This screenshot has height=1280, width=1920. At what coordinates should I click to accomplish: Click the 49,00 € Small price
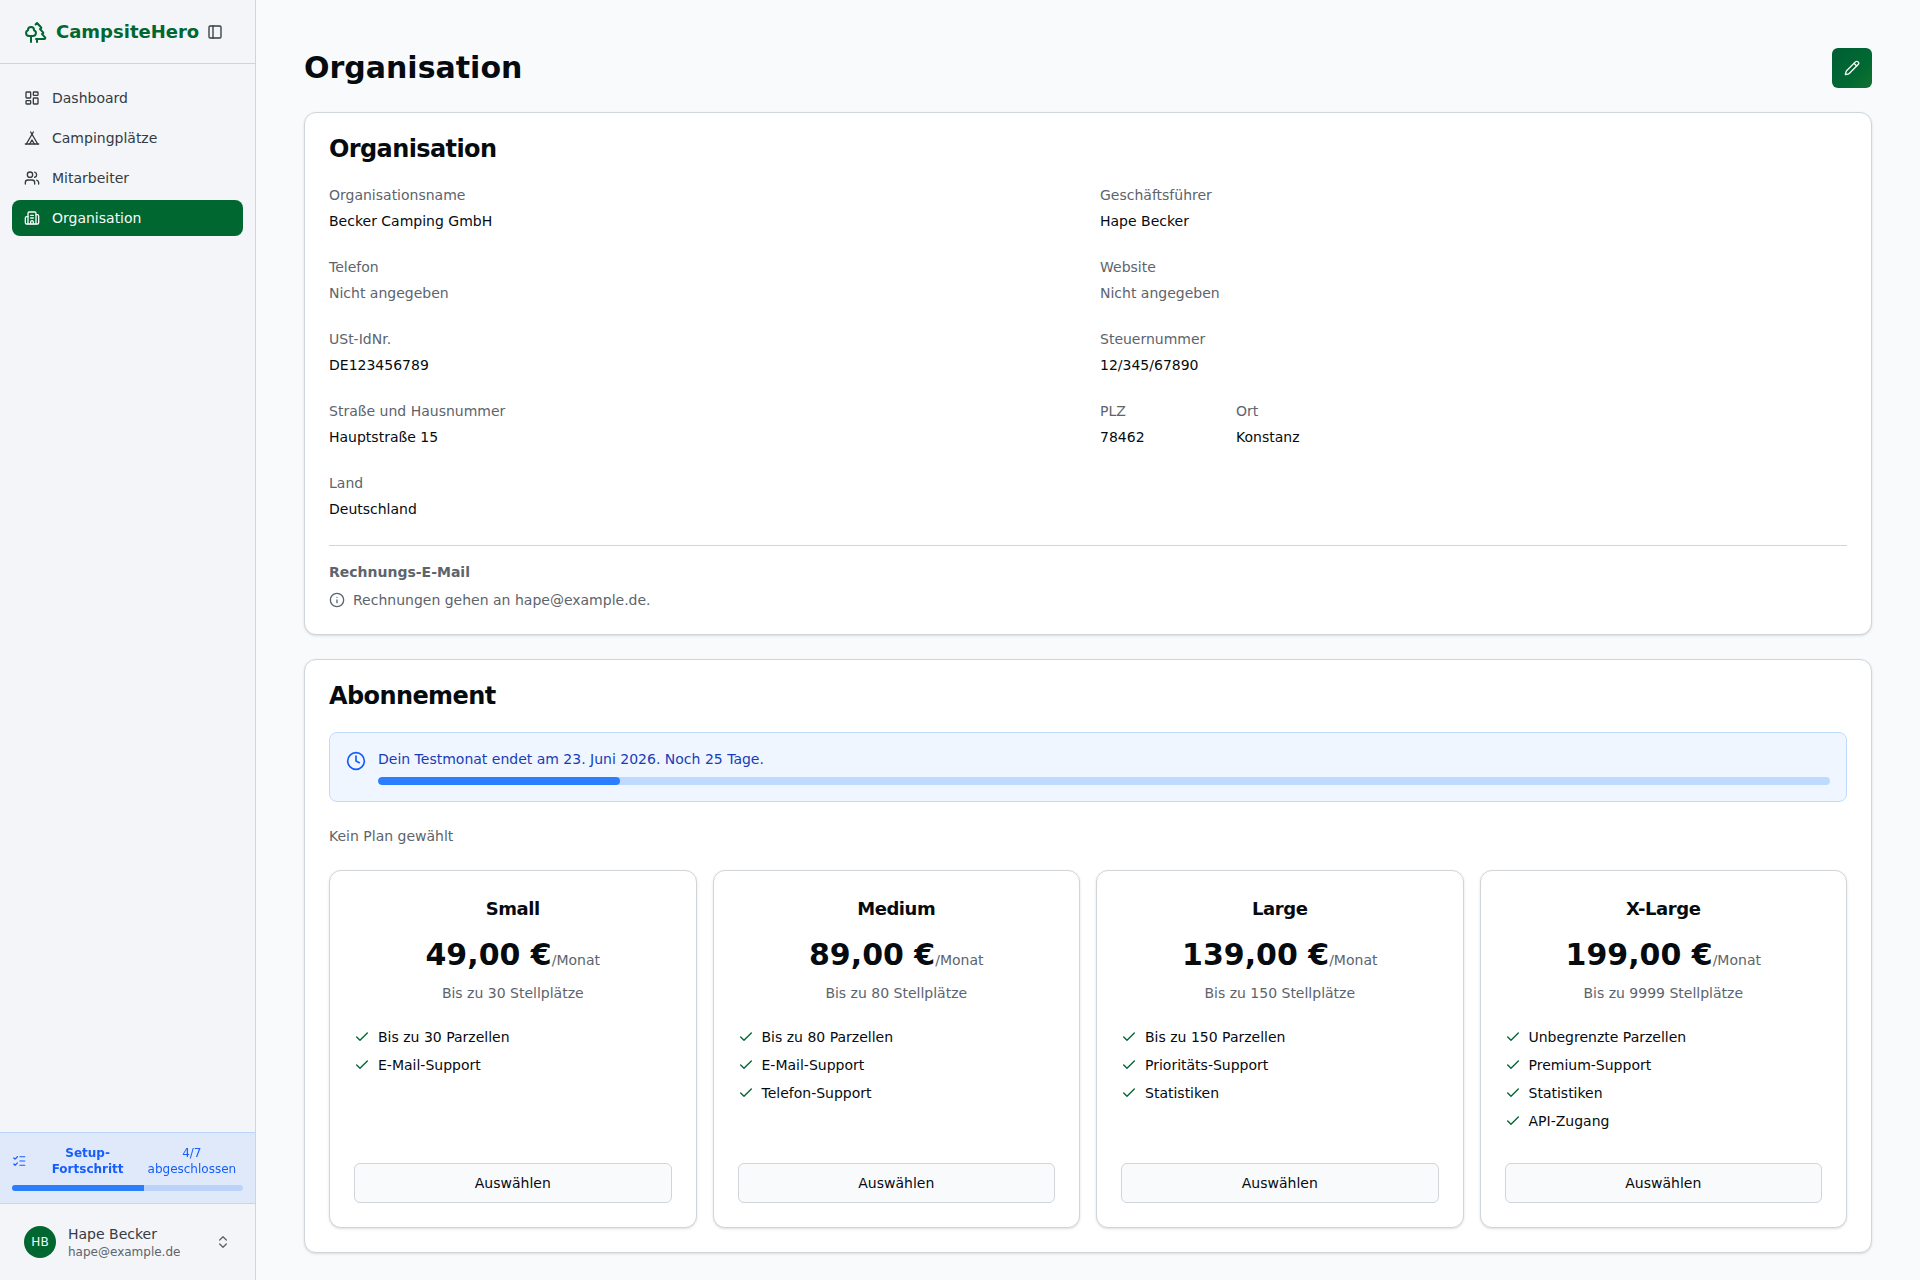[488, 954]
